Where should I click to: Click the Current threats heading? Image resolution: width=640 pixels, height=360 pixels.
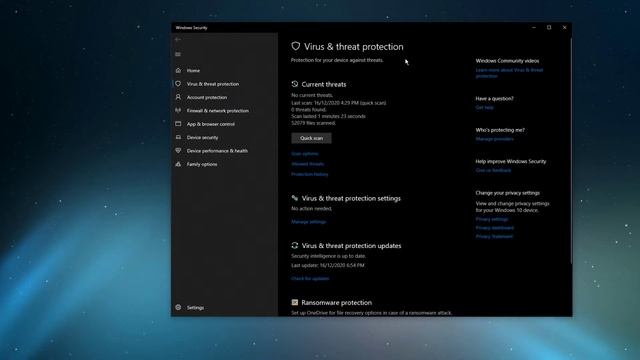(324, 84)
